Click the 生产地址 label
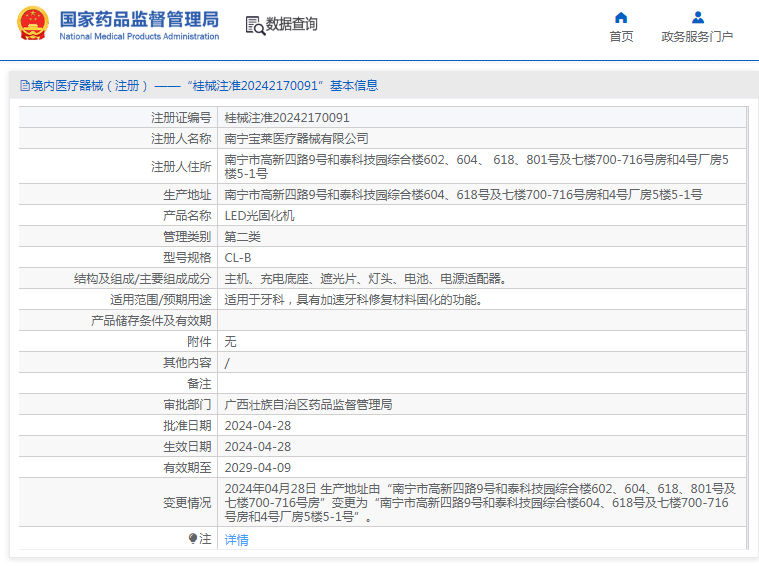 click(x=187, y=195)
